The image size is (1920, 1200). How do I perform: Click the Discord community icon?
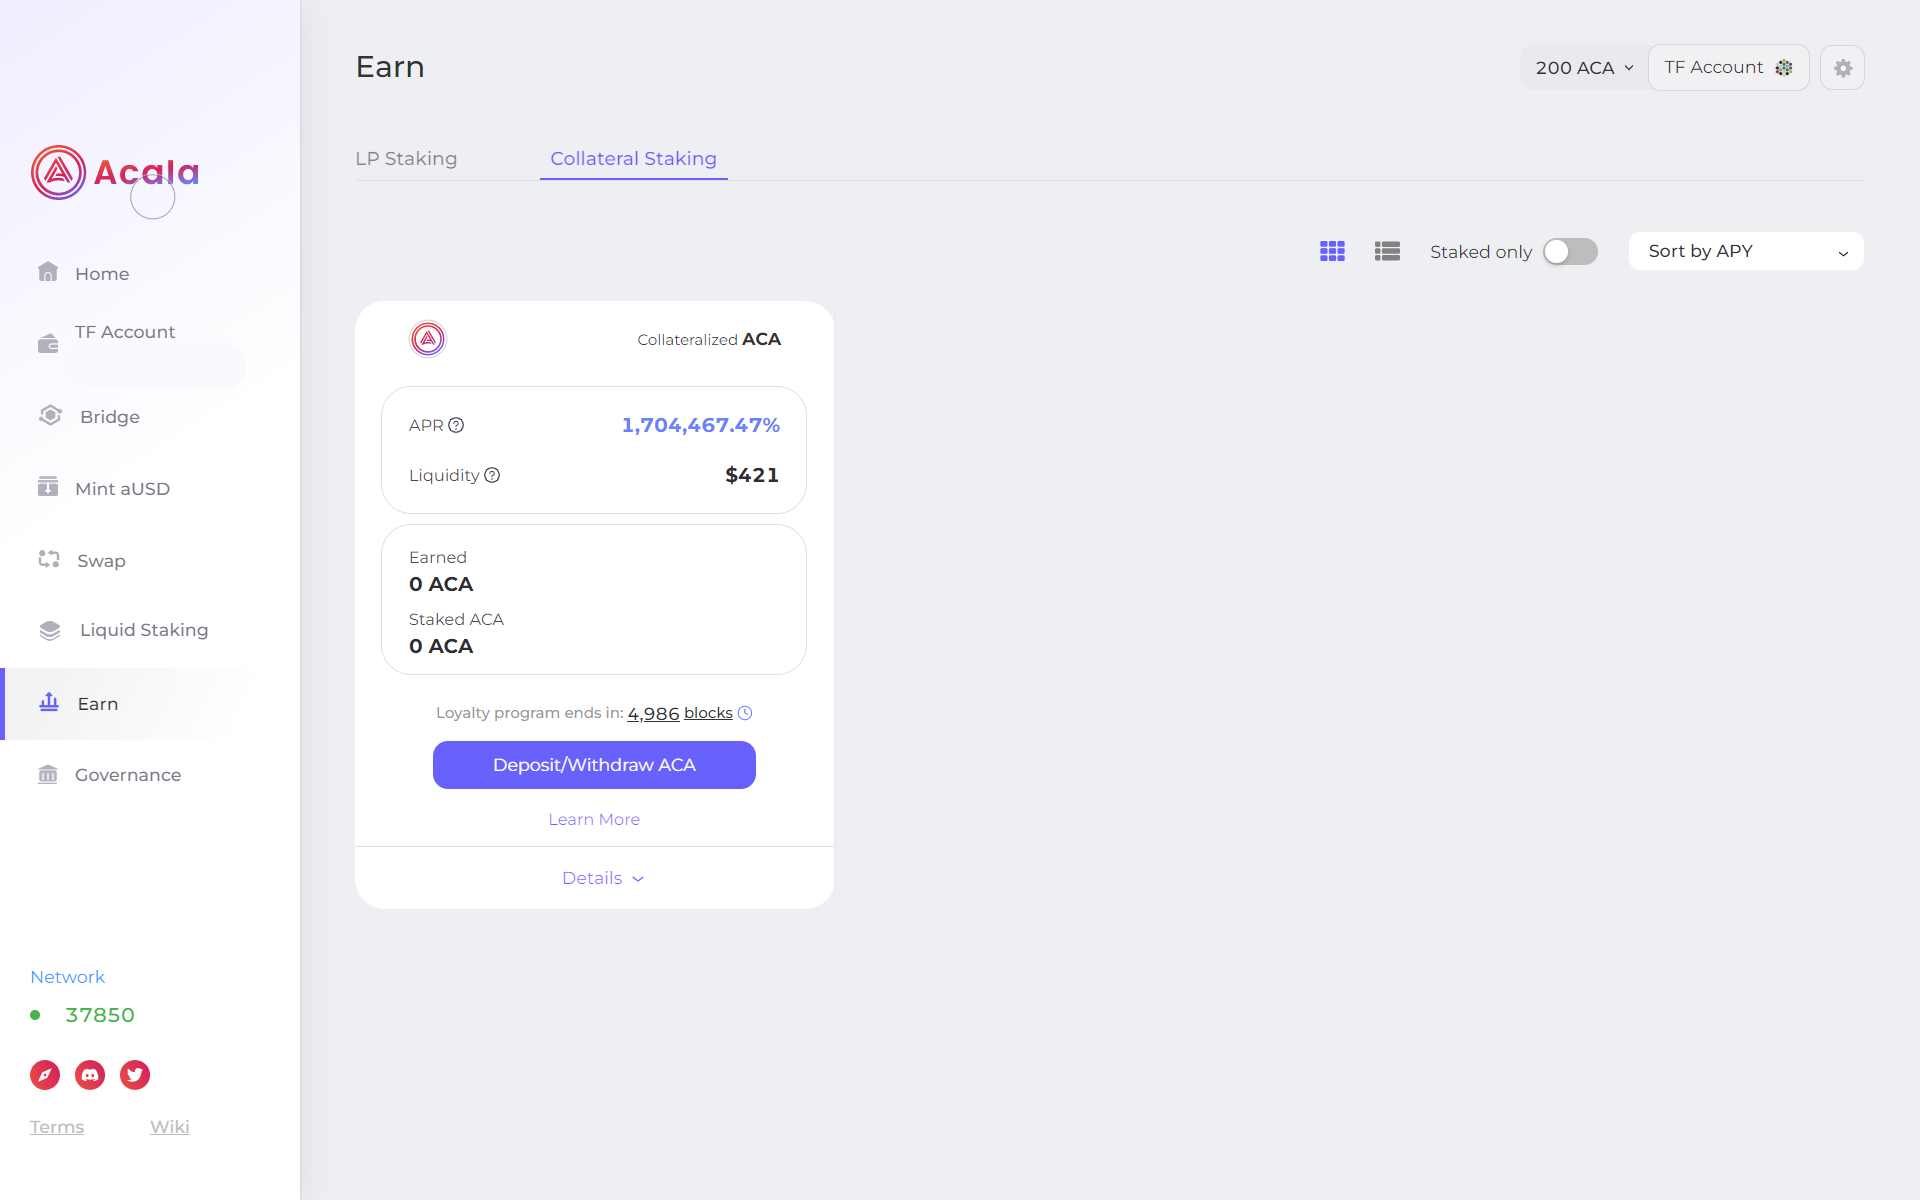click(90, 1074)
